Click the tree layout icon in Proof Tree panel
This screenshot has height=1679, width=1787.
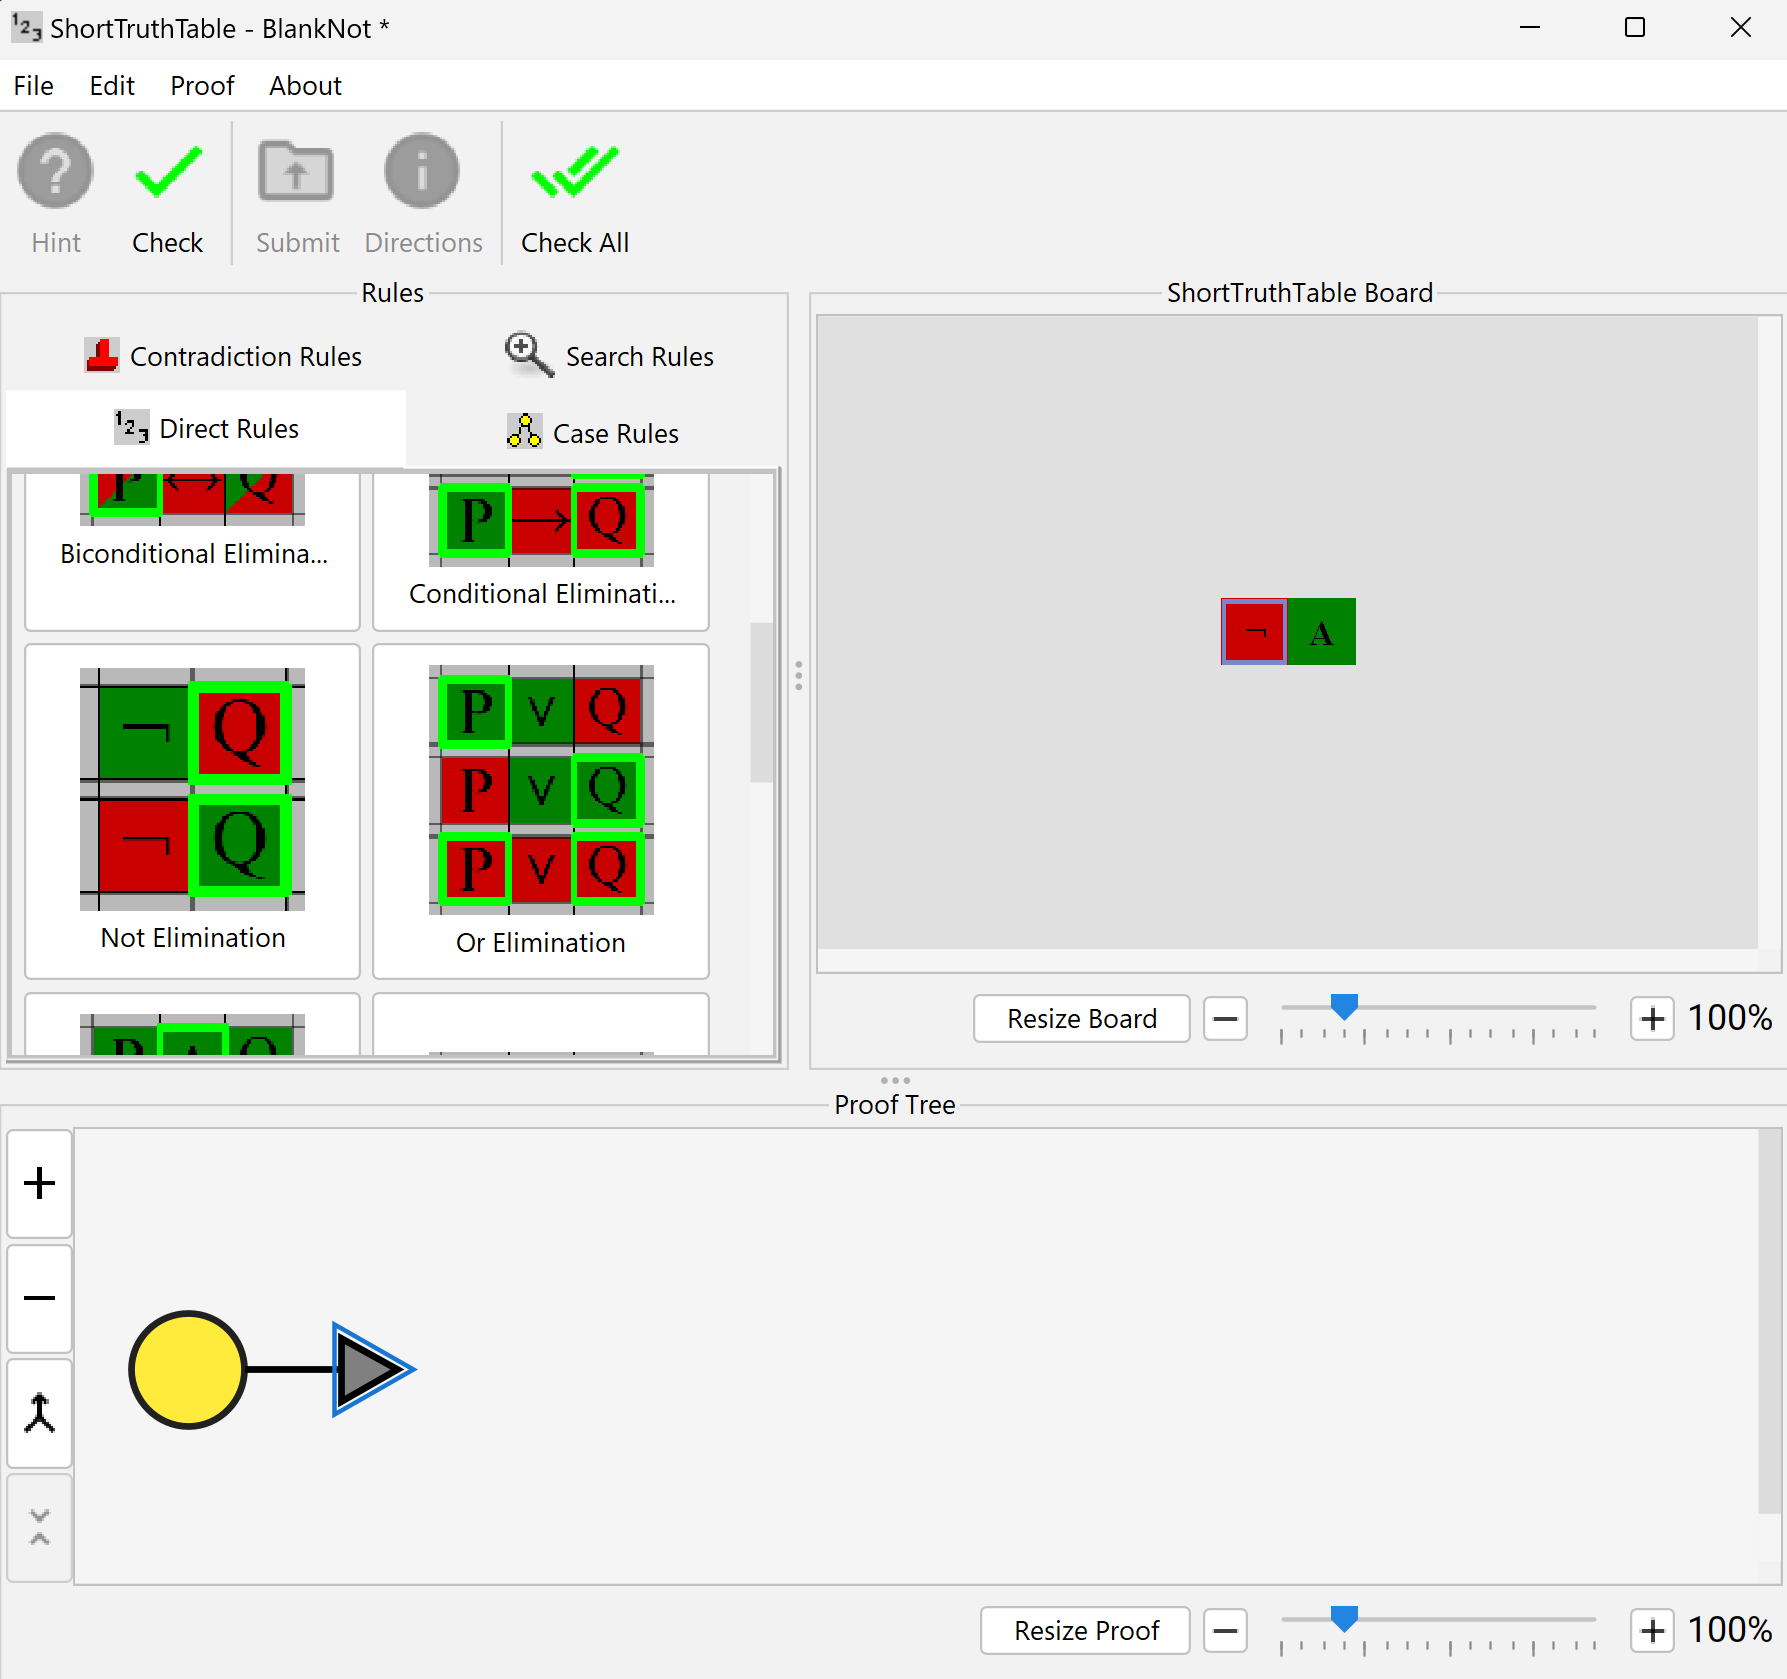coord(39,1413)
